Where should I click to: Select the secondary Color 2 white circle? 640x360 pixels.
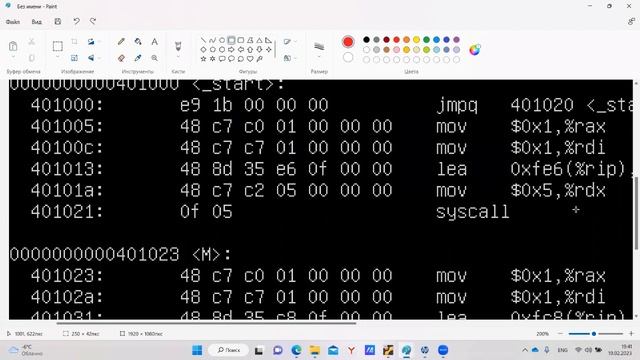click(348, 58)
